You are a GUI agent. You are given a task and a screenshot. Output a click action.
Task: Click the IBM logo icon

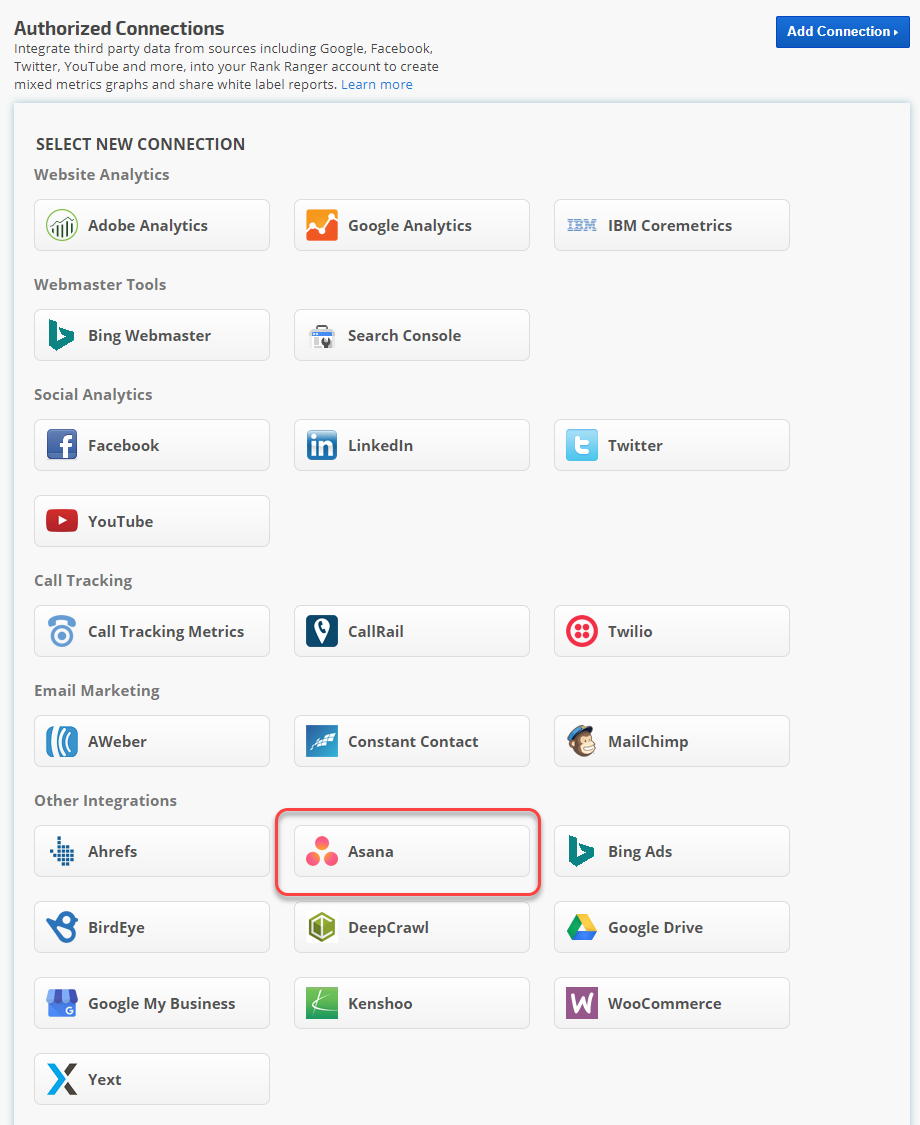(581, 225)
